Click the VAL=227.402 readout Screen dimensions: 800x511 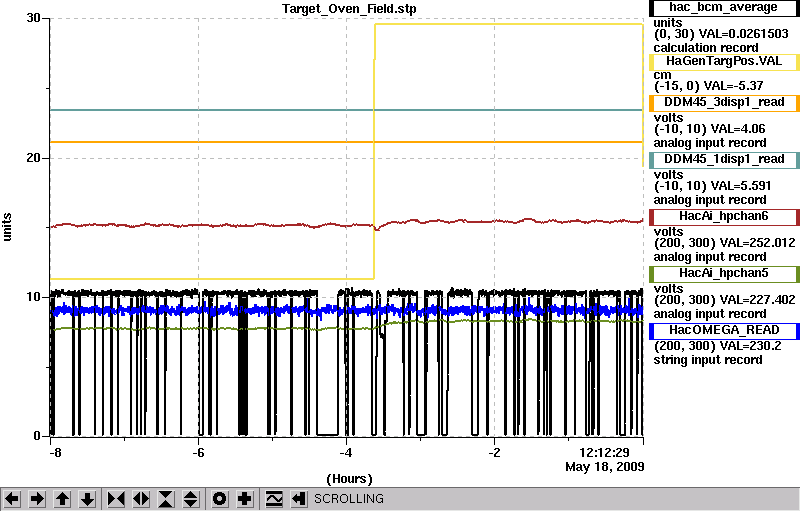click(x=758, y=300)
